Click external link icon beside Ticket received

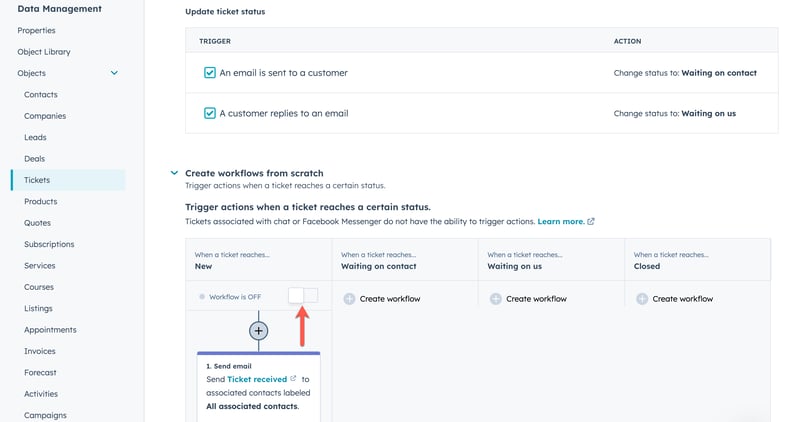tap(293, 379)
